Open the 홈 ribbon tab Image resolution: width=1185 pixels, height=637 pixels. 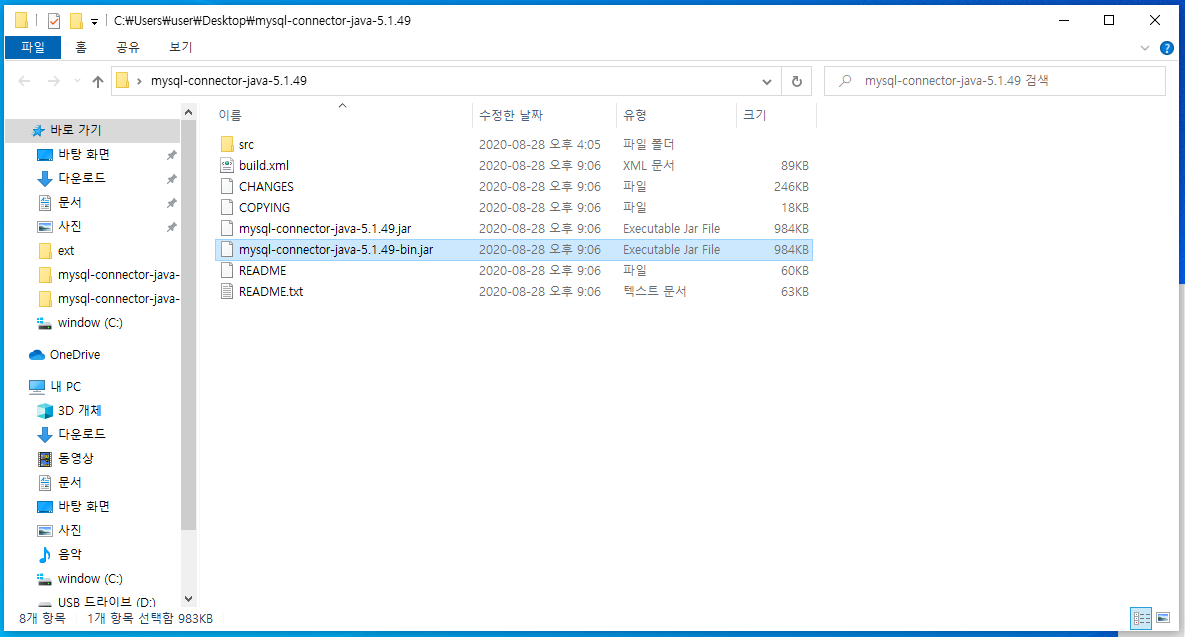81,48
